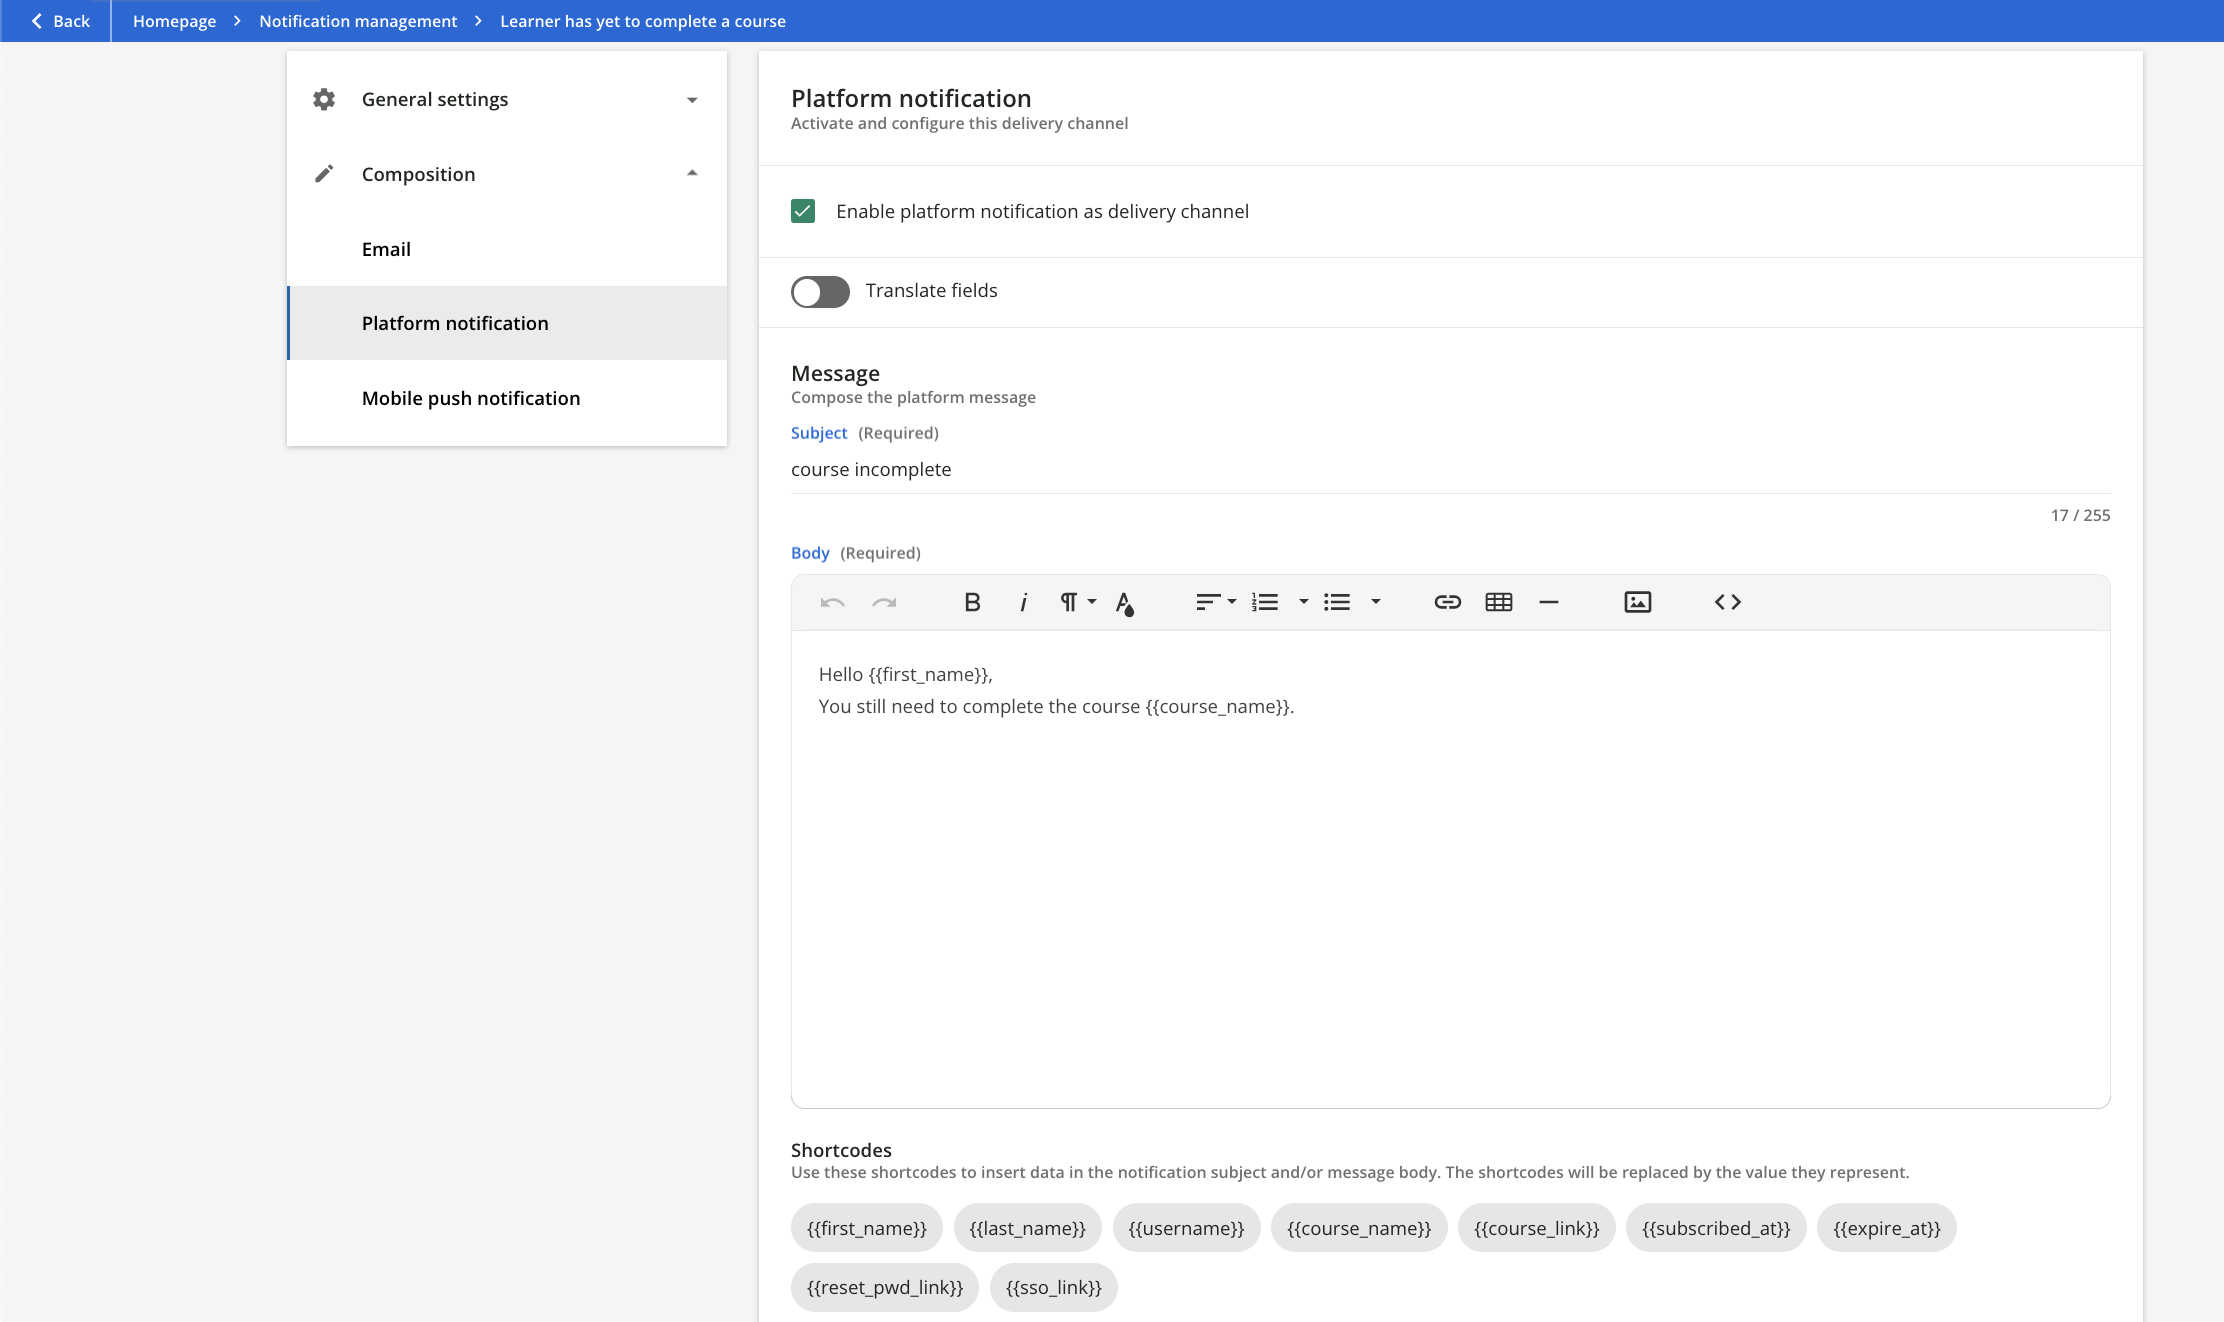Open Mobile push notification settings
The width and height of the screenshot is (2224, 1322).
(x=507, y=398)
